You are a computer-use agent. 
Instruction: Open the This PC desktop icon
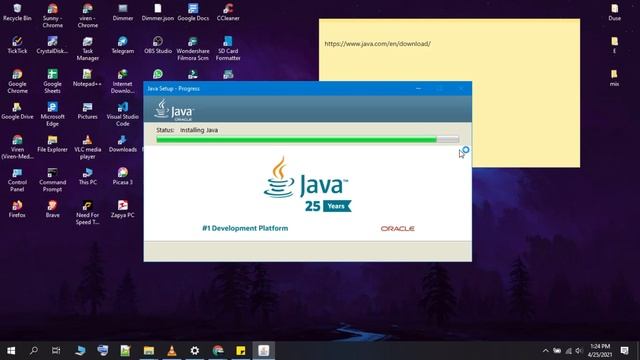click(88, 176)
